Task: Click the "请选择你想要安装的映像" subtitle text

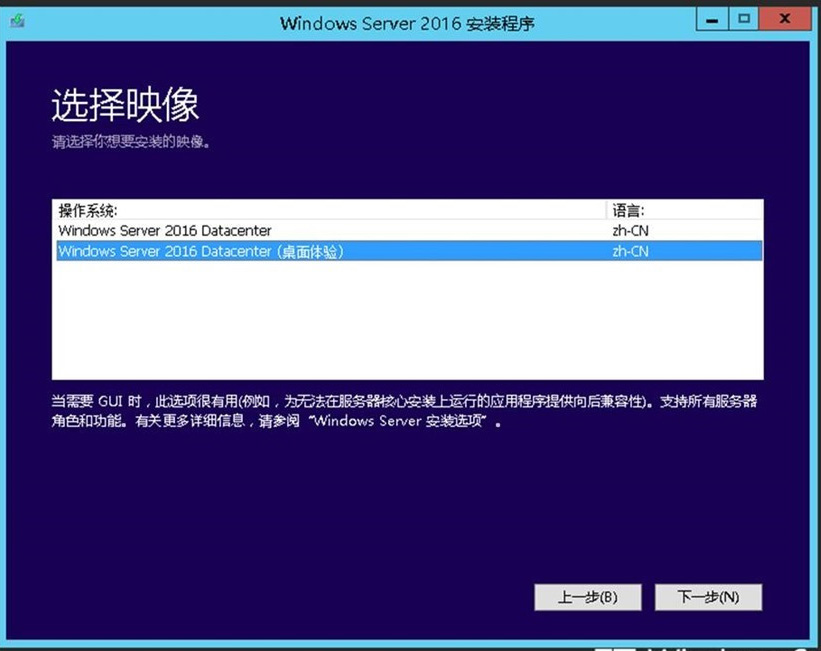Action: (131, 142)
